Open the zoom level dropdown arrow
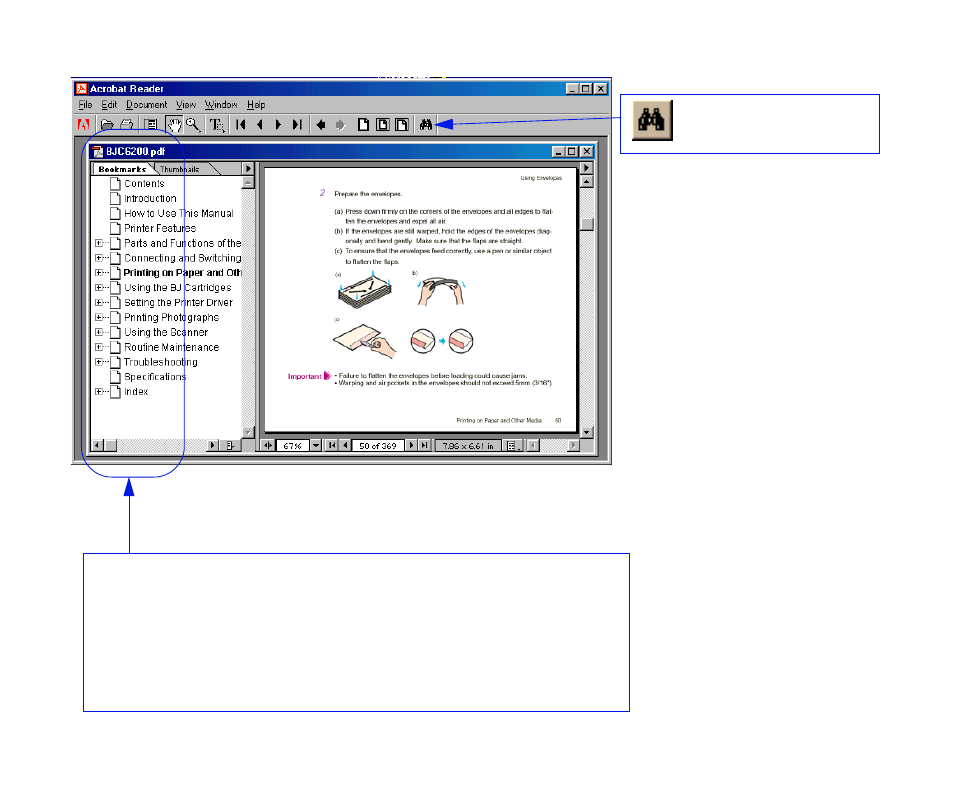Viewport: 954px width, 801px height. 316,446
